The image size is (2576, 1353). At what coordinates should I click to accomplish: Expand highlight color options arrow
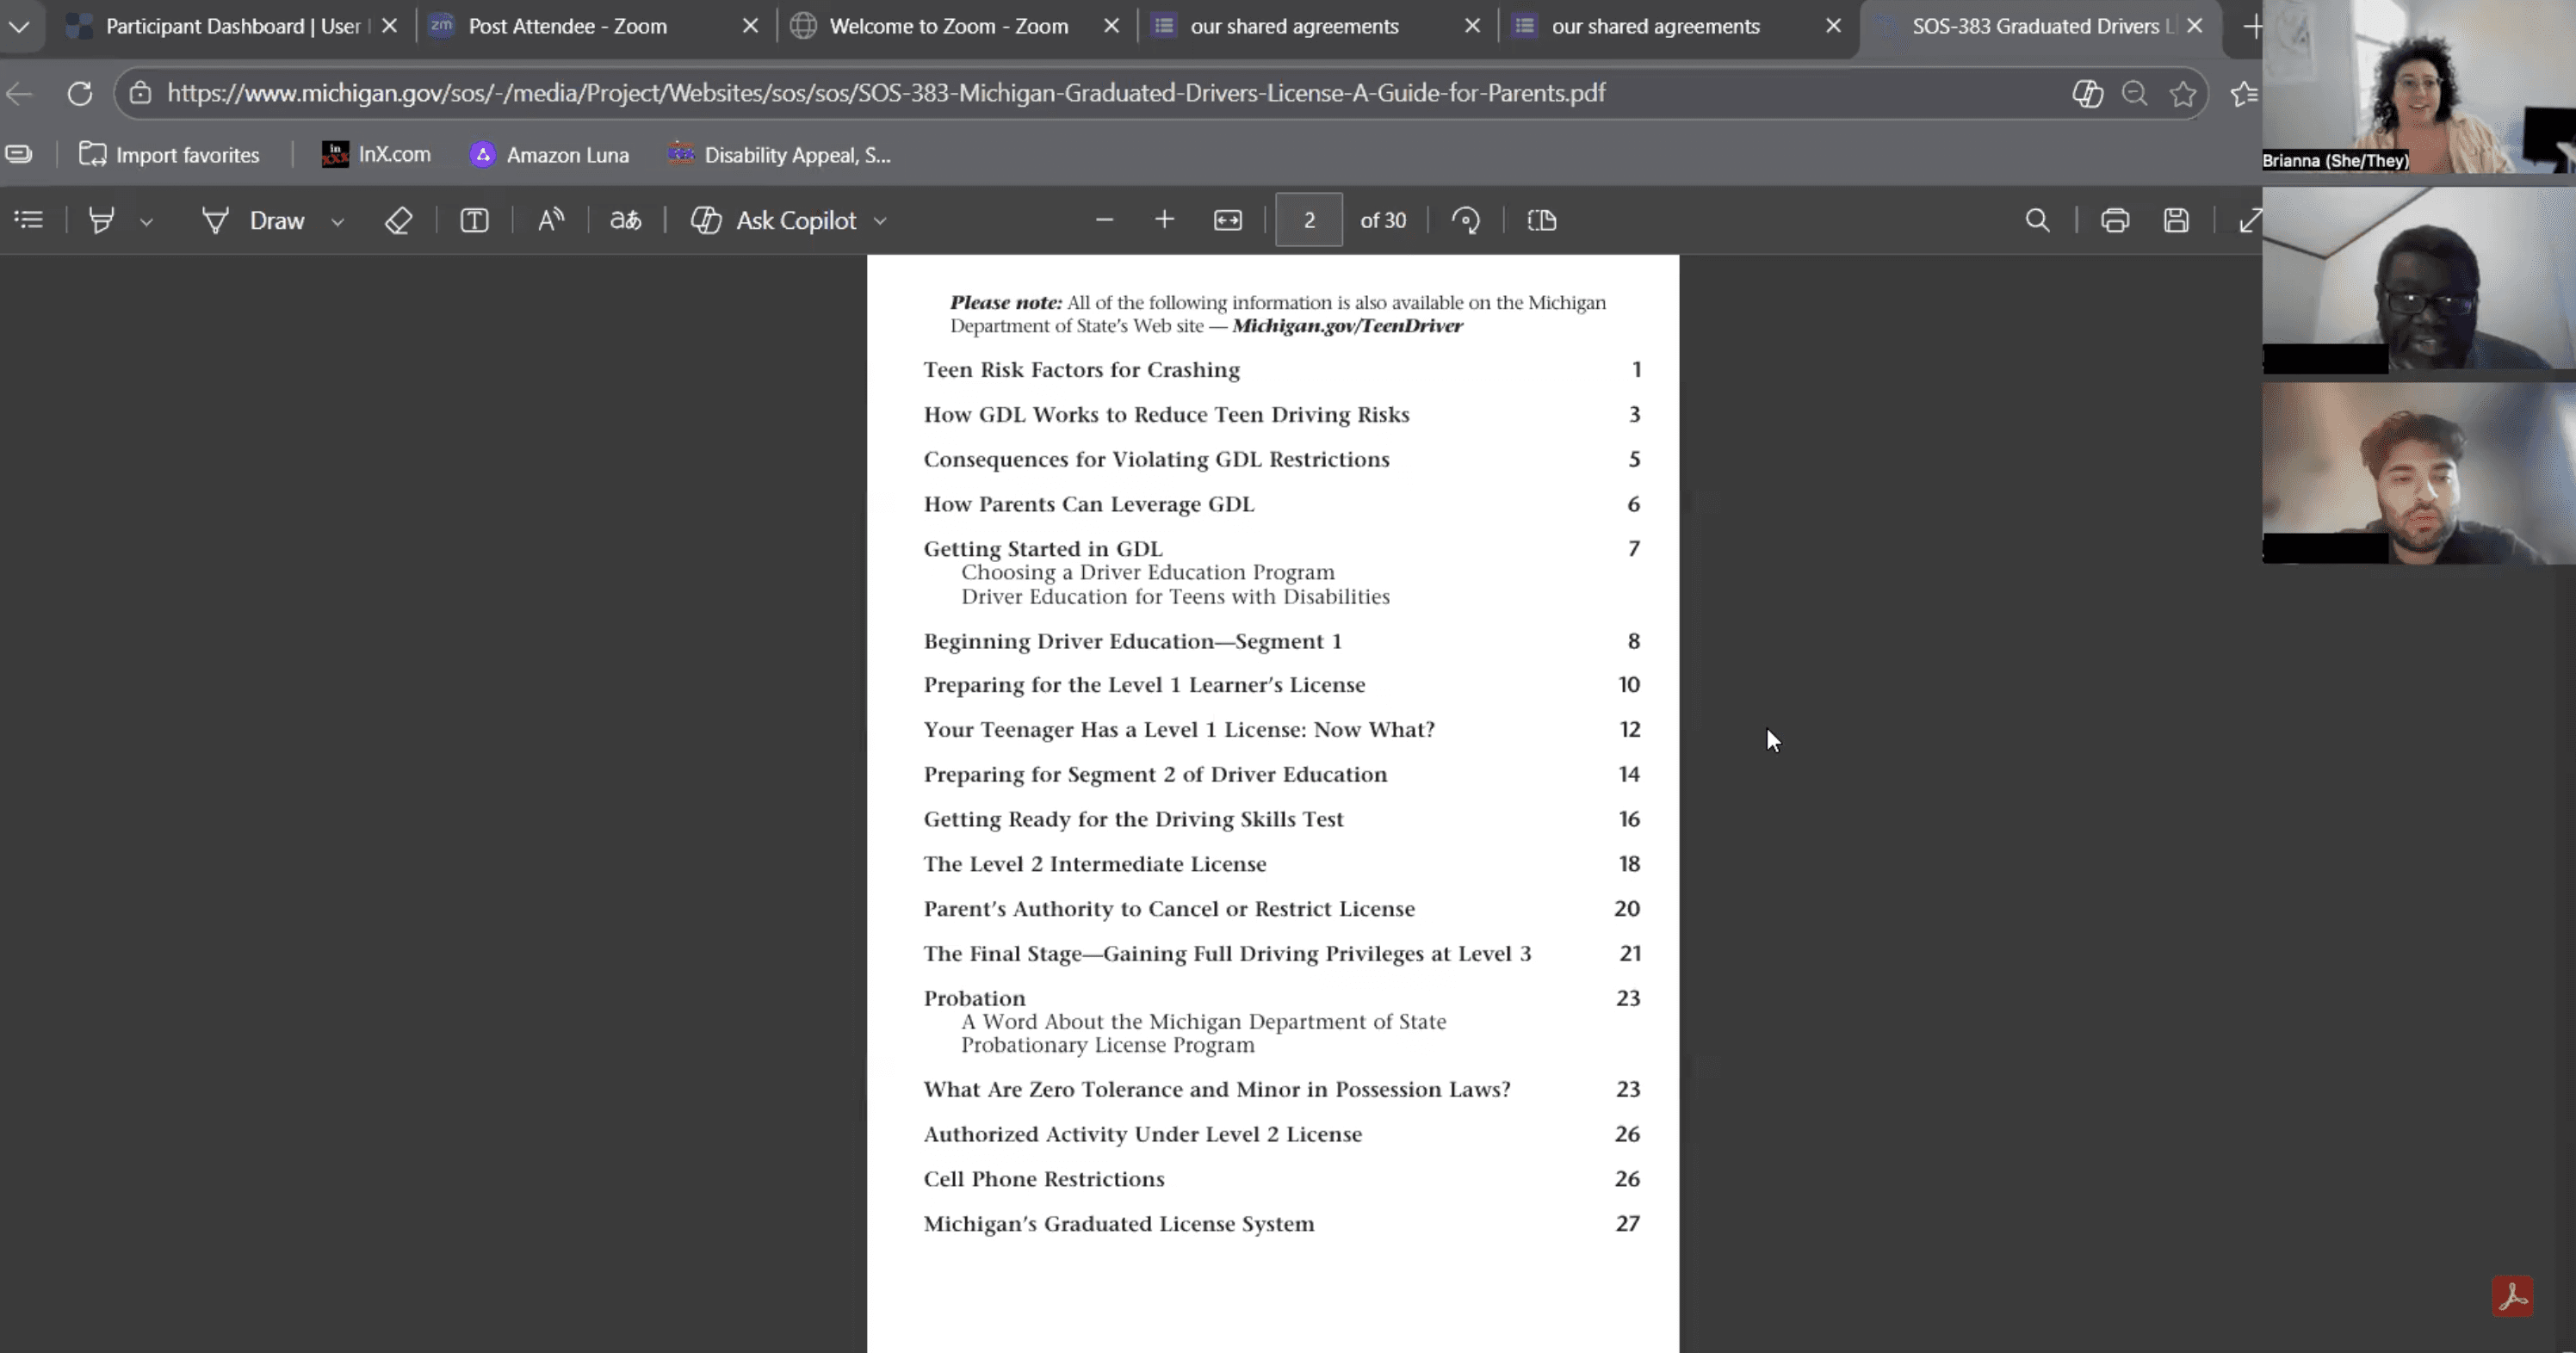click(146, 222)
